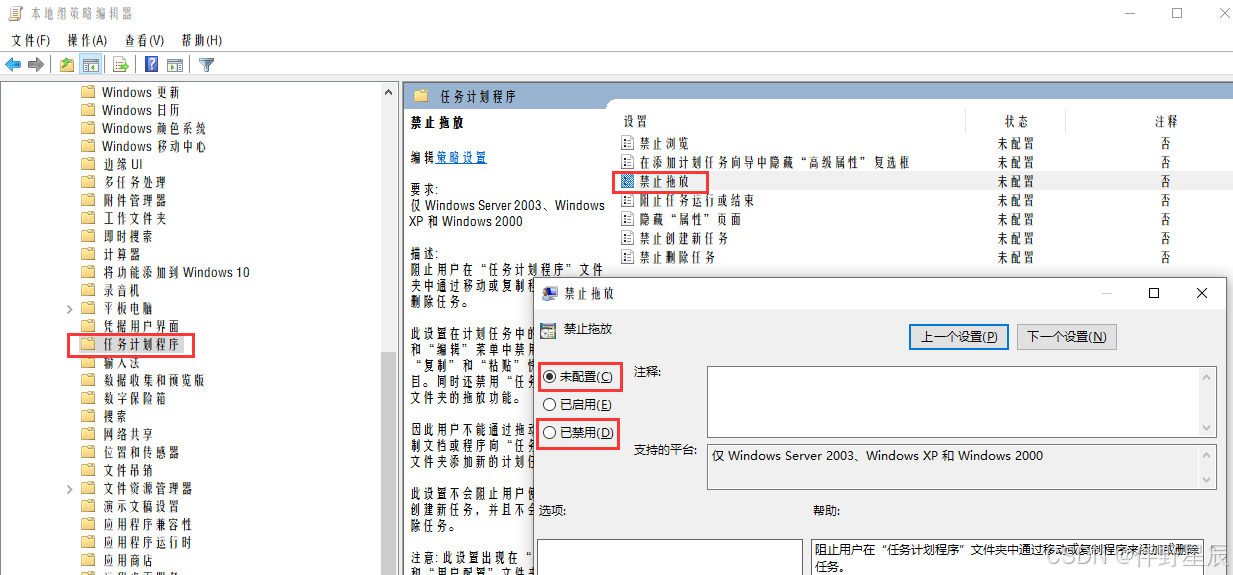Choose the 已启用(E) radio option
The height and width of the screenshot is (575, 1233).
549,405
